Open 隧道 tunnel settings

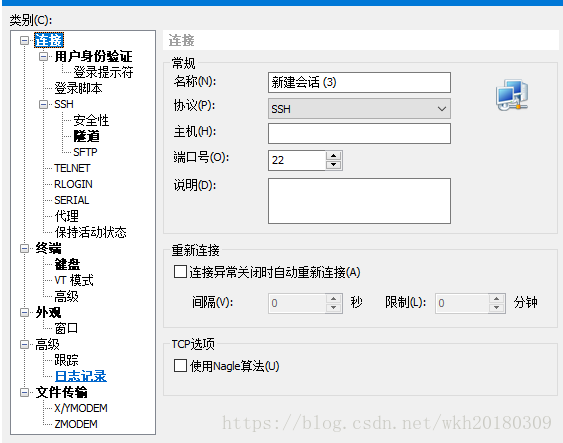coord(86,136)
